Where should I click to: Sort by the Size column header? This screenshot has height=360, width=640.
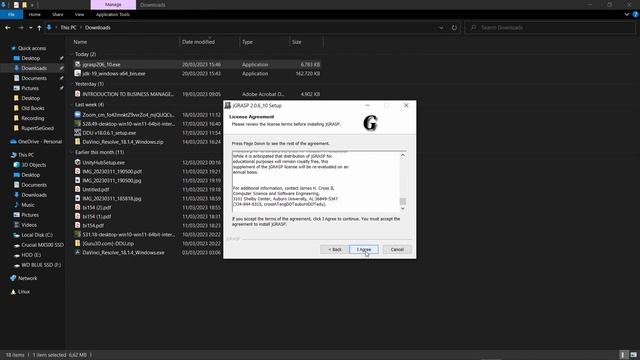[x=297, y=42]
